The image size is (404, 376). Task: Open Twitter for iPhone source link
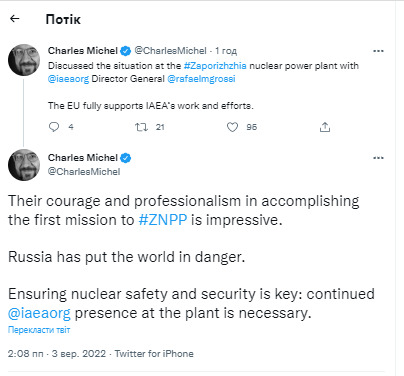tap(154, 354)
